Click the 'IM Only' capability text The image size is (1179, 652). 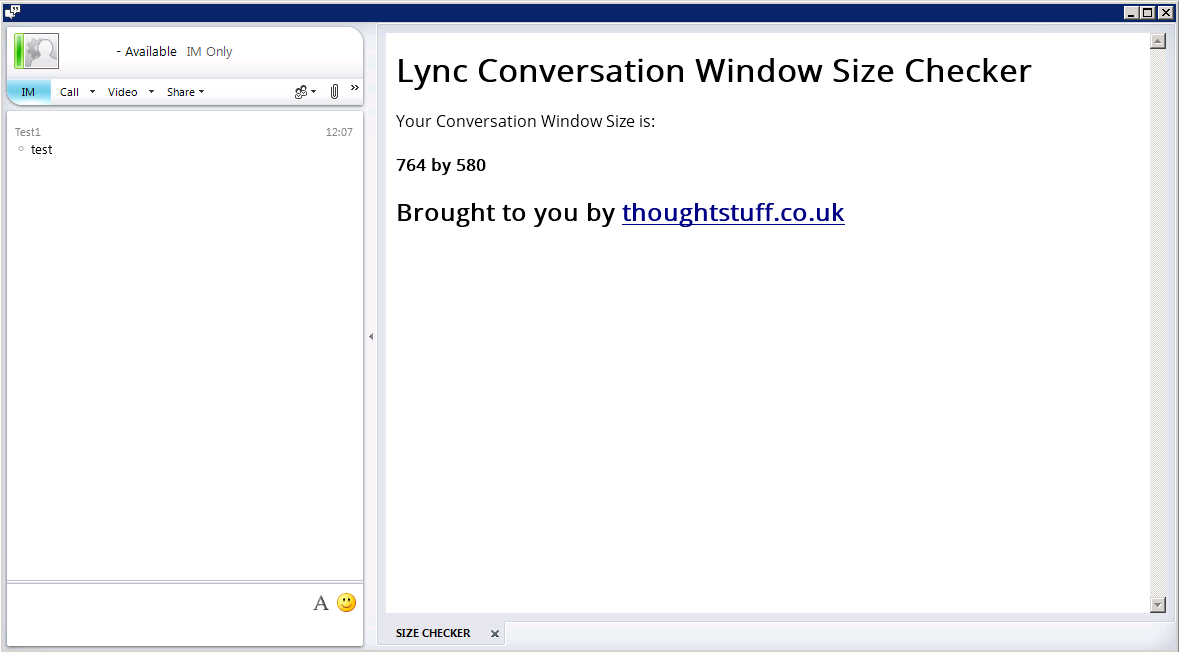tap(209, 52)
